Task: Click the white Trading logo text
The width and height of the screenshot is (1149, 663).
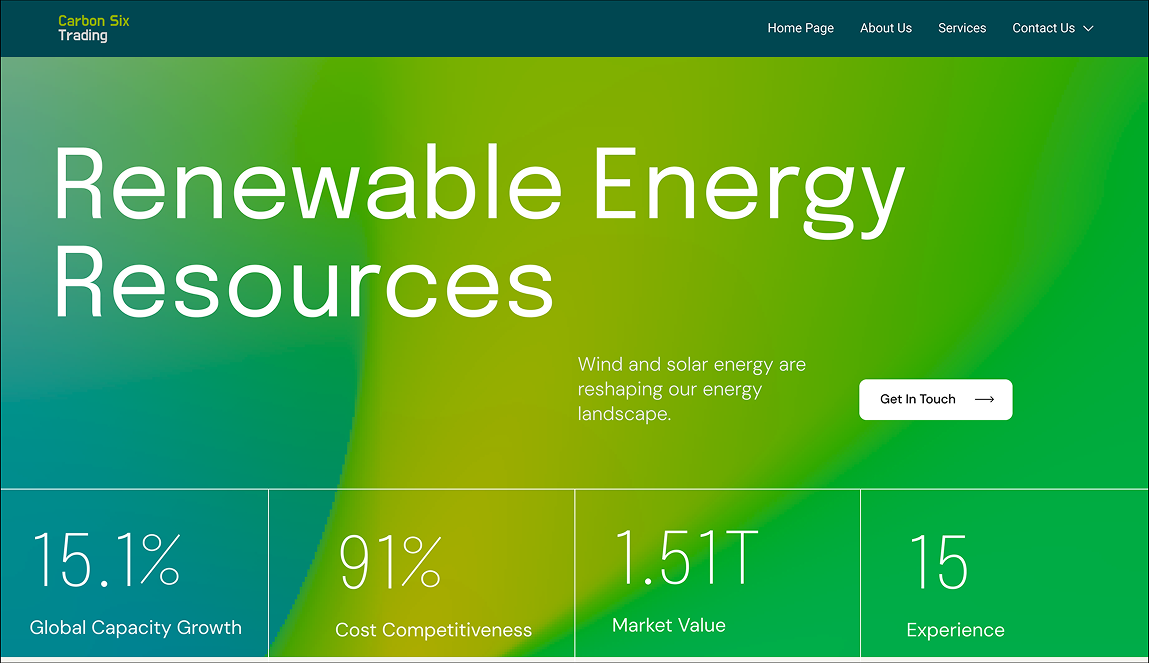Action: (x=82, y=36)
